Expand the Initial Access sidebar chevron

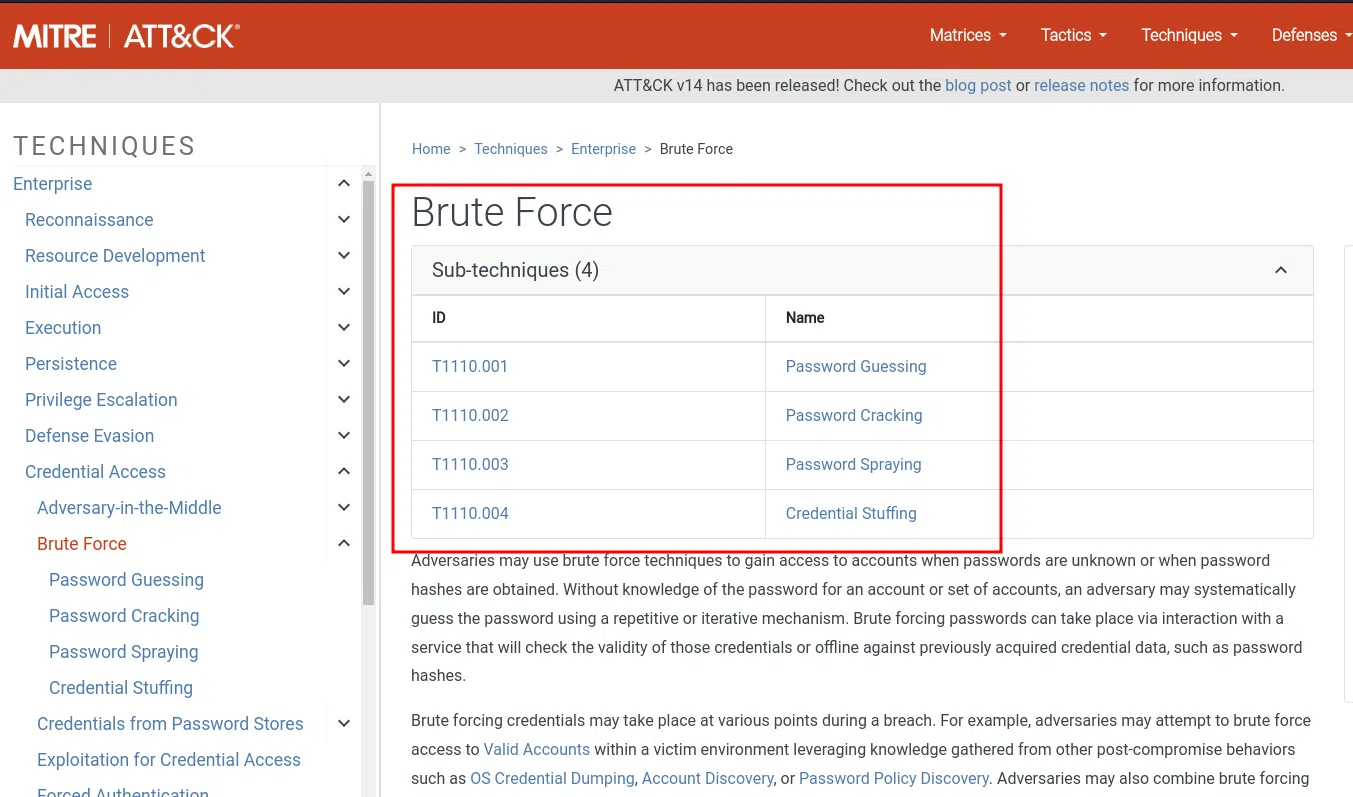coord(343,292)
